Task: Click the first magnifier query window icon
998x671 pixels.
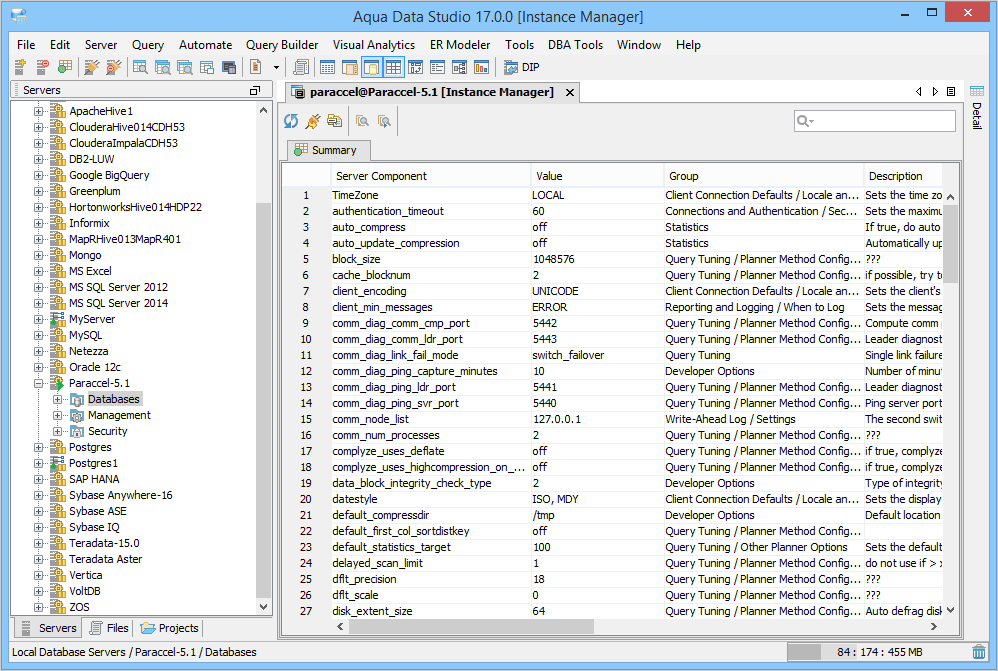Action: [140, 67]
